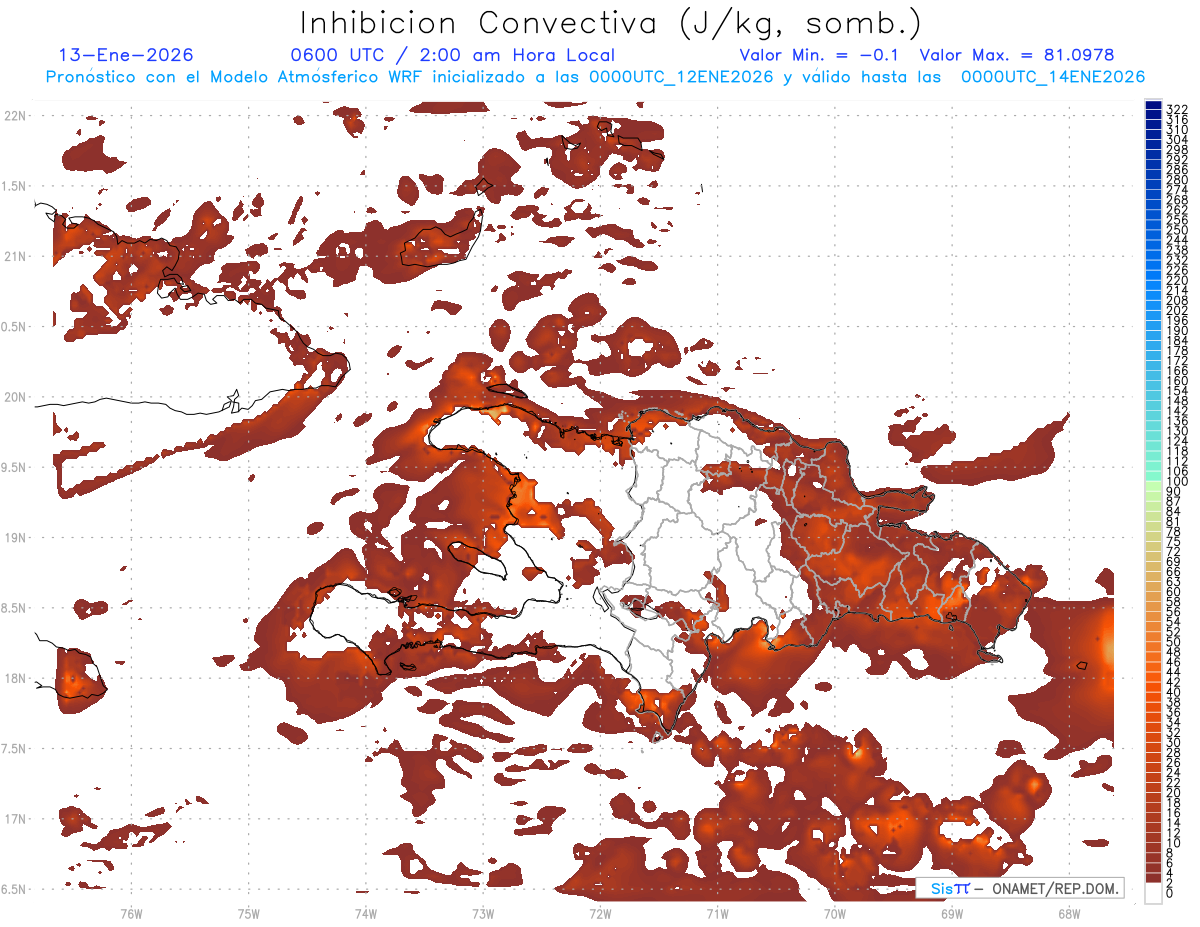
Task: Click the "72W" longitude label
Action: click(600, 913)
